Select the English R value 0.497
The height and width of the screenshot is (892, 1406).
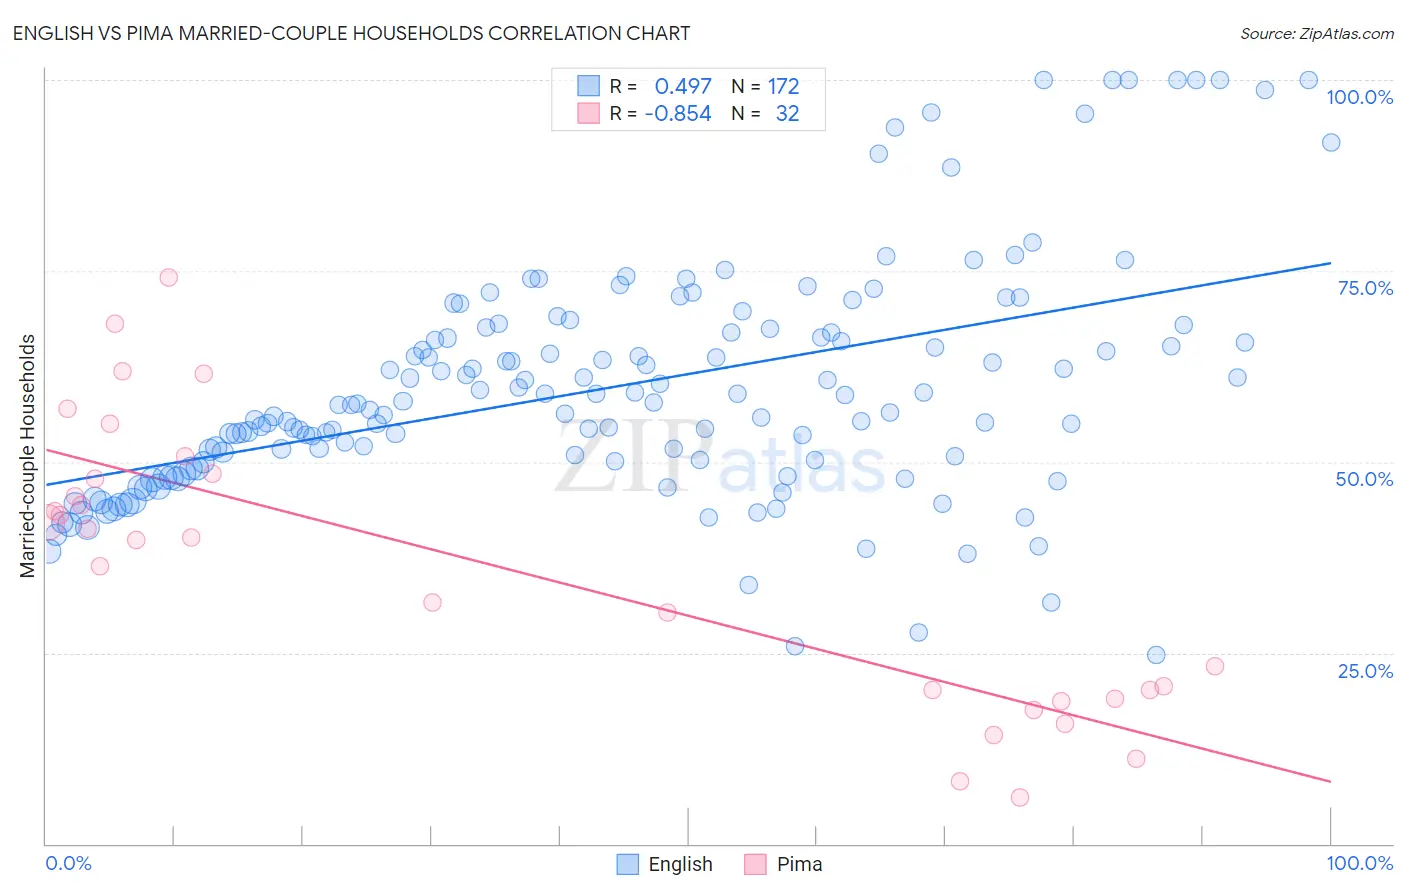[x=682, y=86]
